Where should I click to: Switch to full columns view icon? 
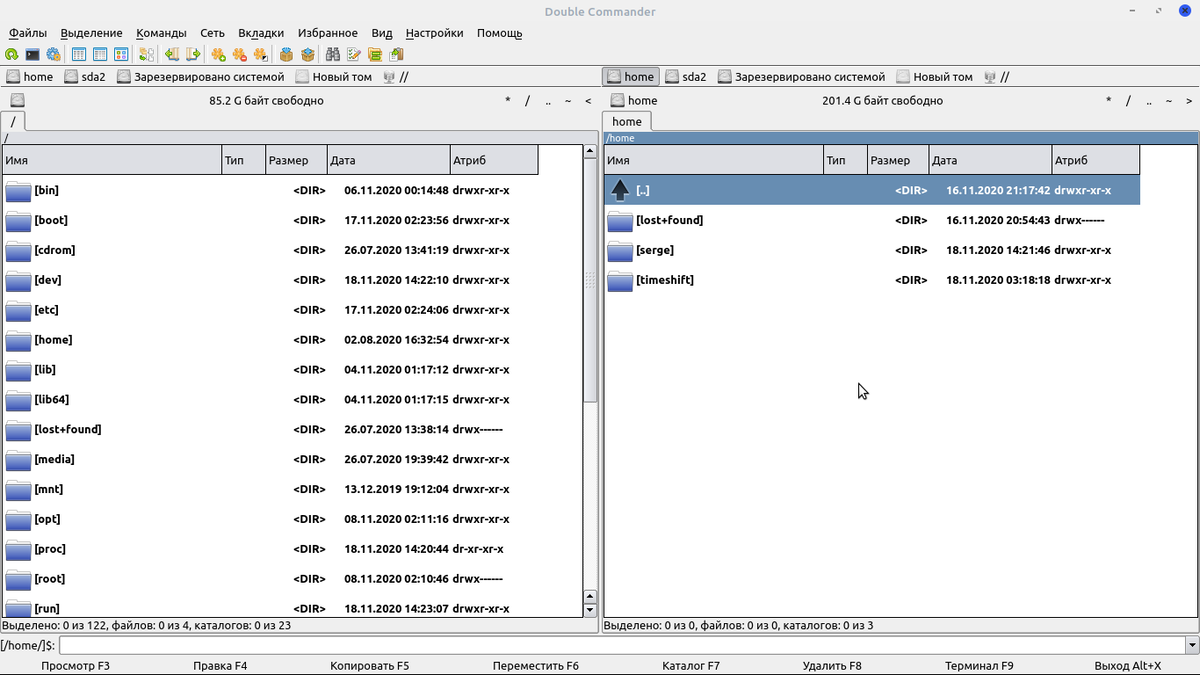[100, 55]
